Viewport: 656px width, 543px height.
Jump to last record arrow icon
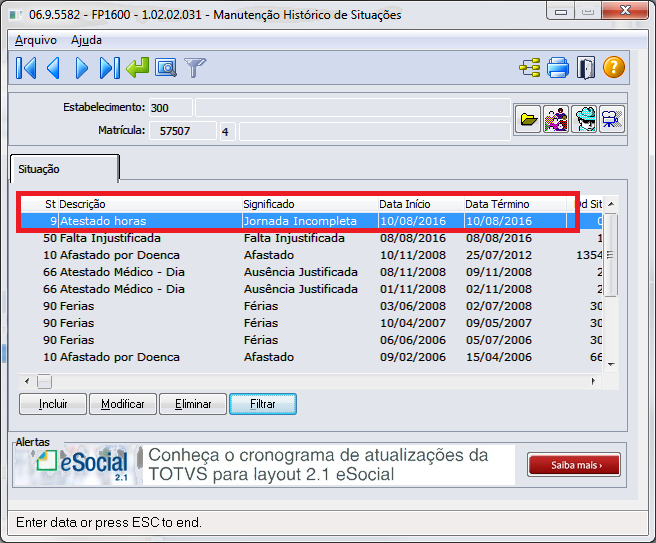point(110,68)
